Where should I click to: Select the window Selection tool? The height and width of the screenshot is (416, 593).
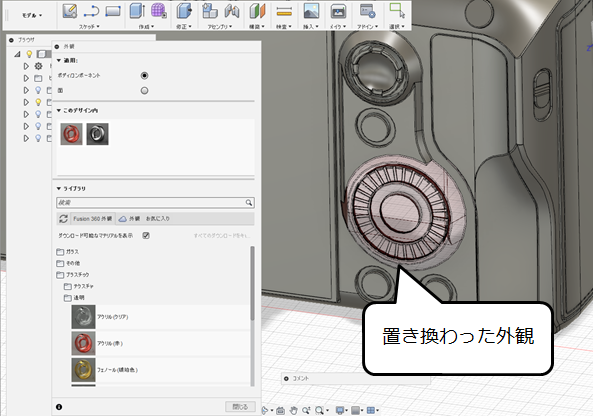(397, 11)
